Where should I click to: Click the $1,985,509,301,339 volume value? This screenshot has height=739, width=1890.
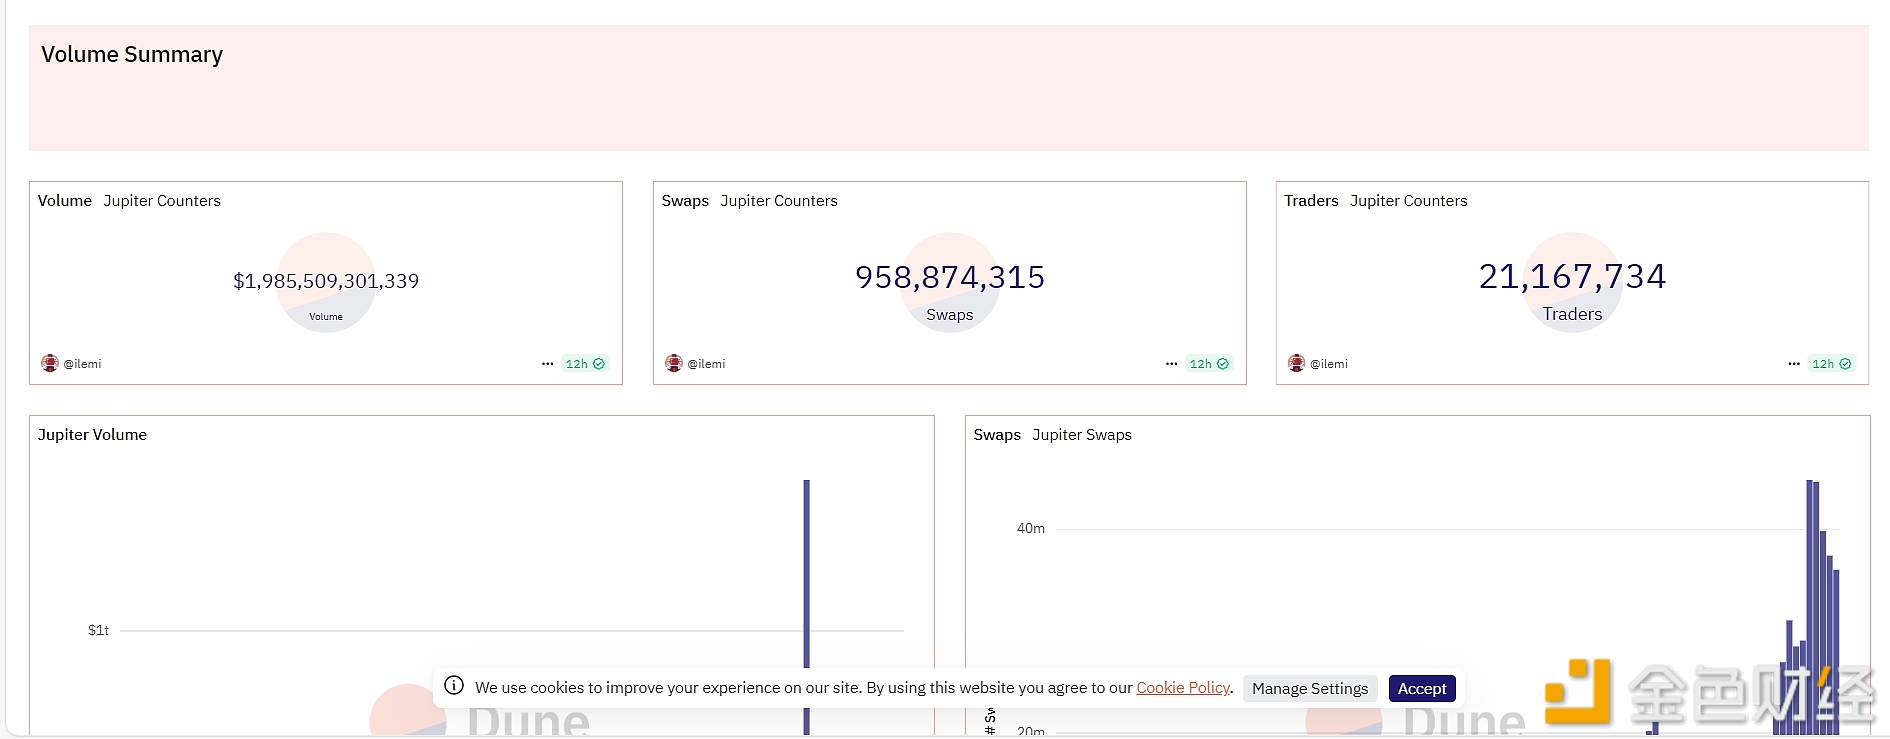[x=326, y=281]
